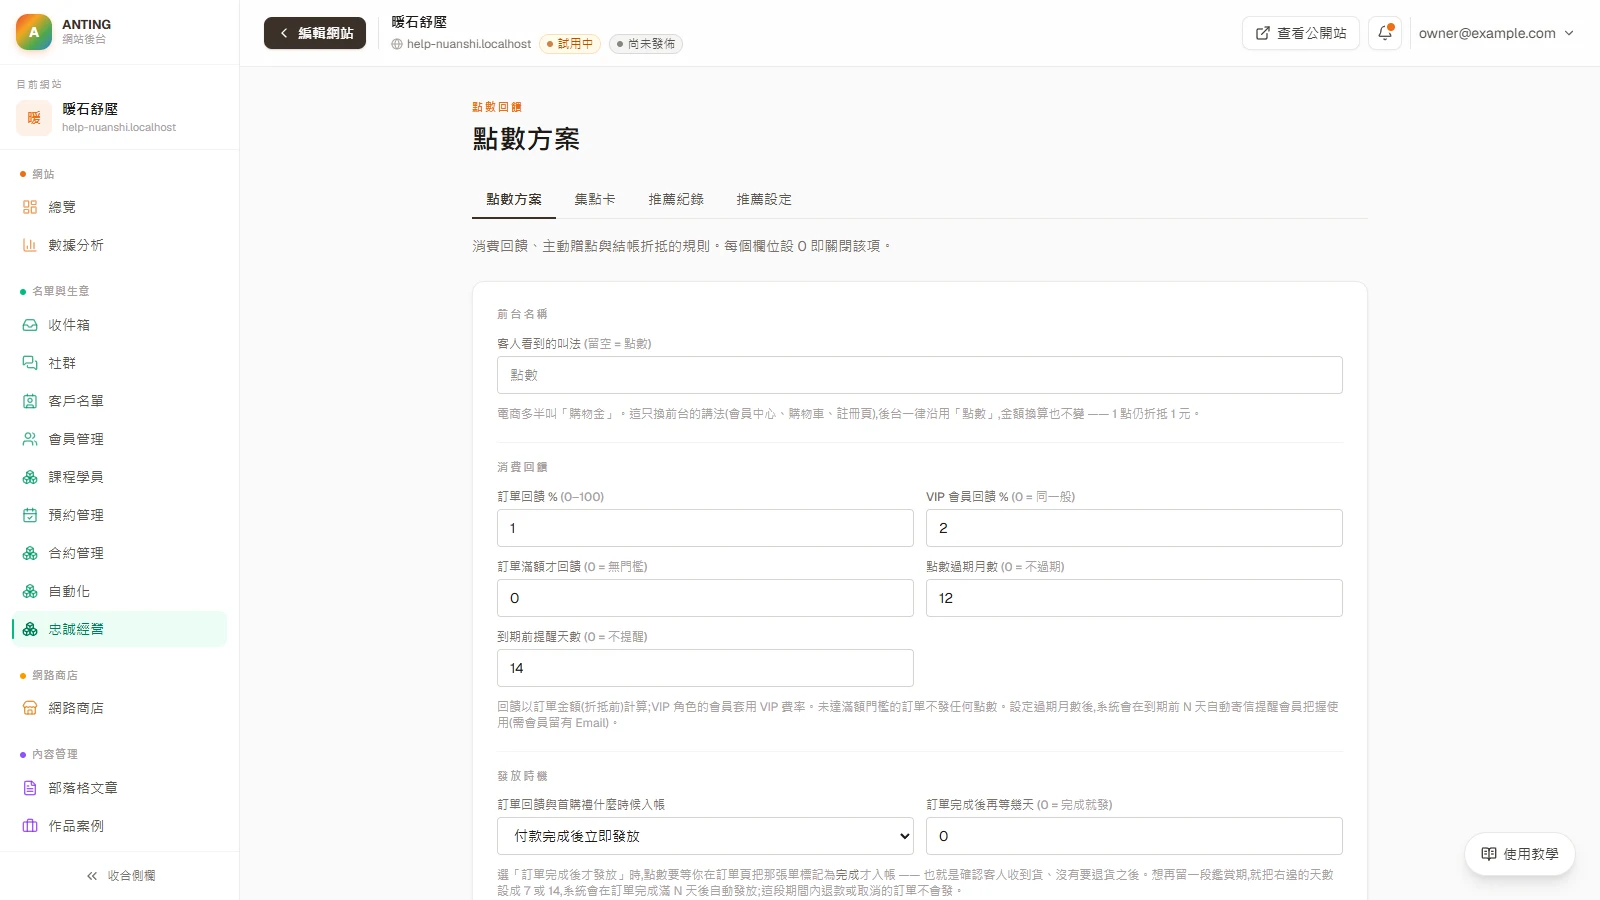Focus the 到期前提醒天數 input field

706,668
